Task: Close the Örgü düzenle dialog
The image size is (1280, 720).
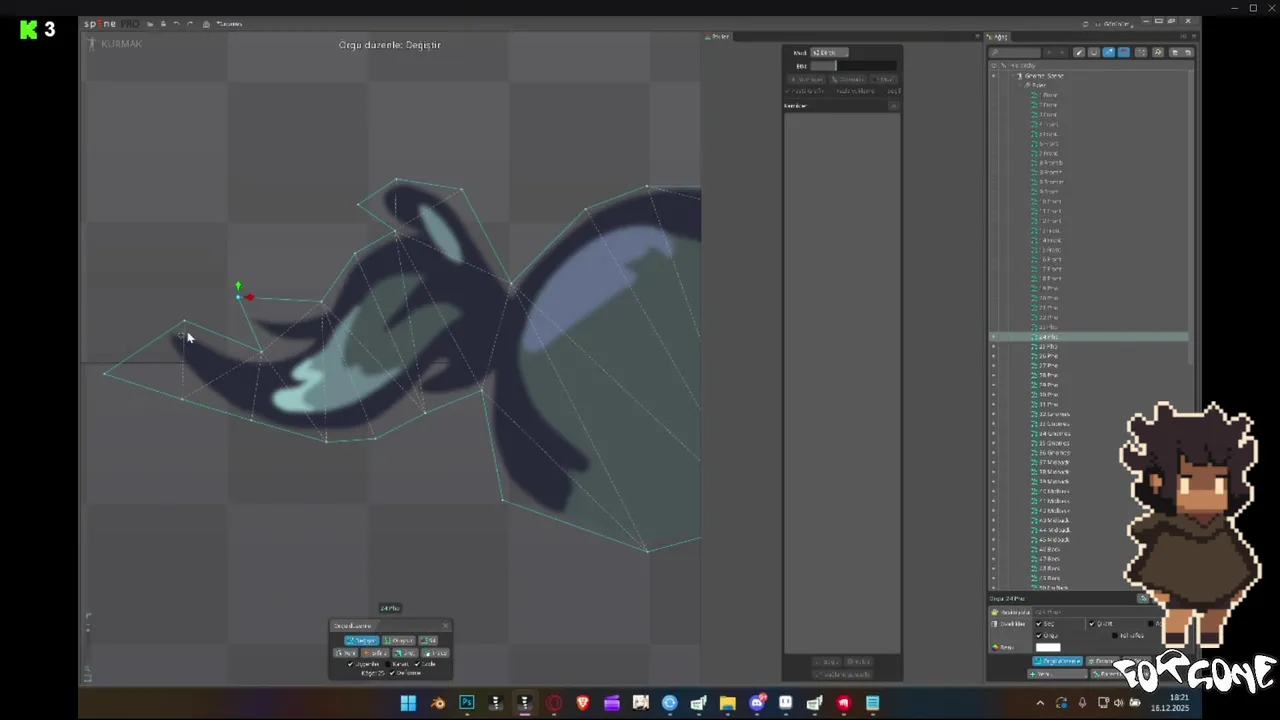Action: pos(445,626)
